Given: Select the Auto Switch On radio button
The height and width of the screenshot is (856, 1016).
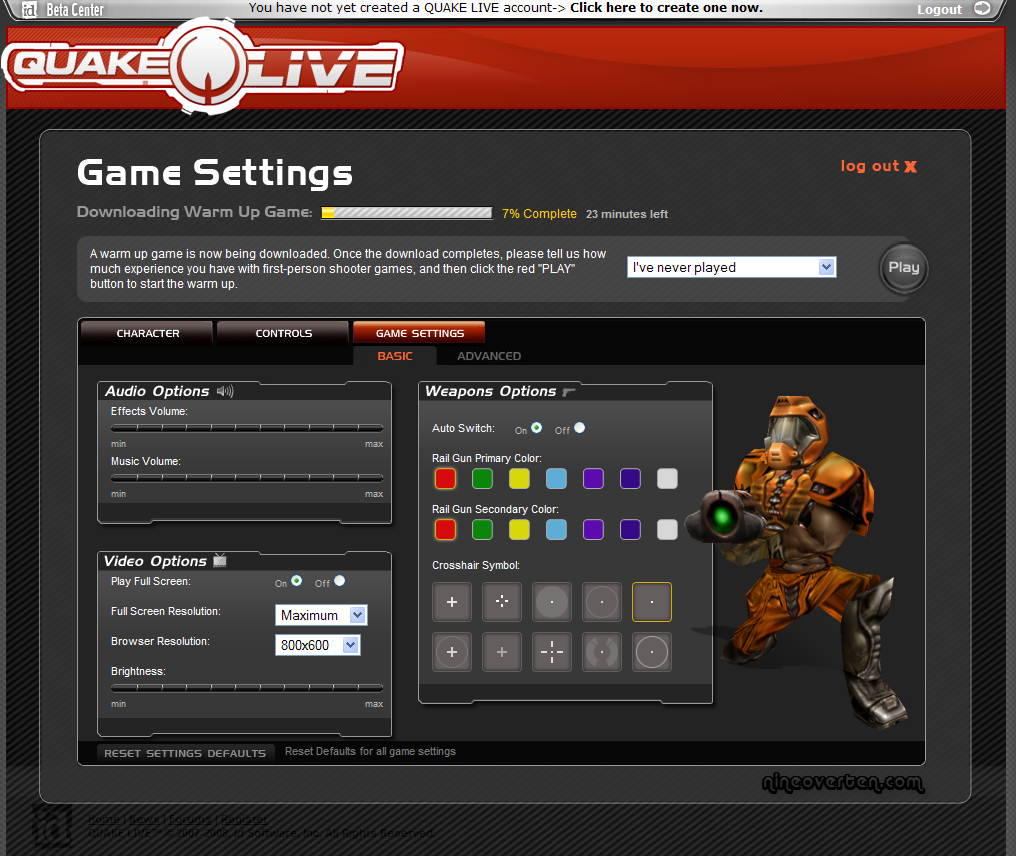Looking at the screenshot, I should [537, 428].
